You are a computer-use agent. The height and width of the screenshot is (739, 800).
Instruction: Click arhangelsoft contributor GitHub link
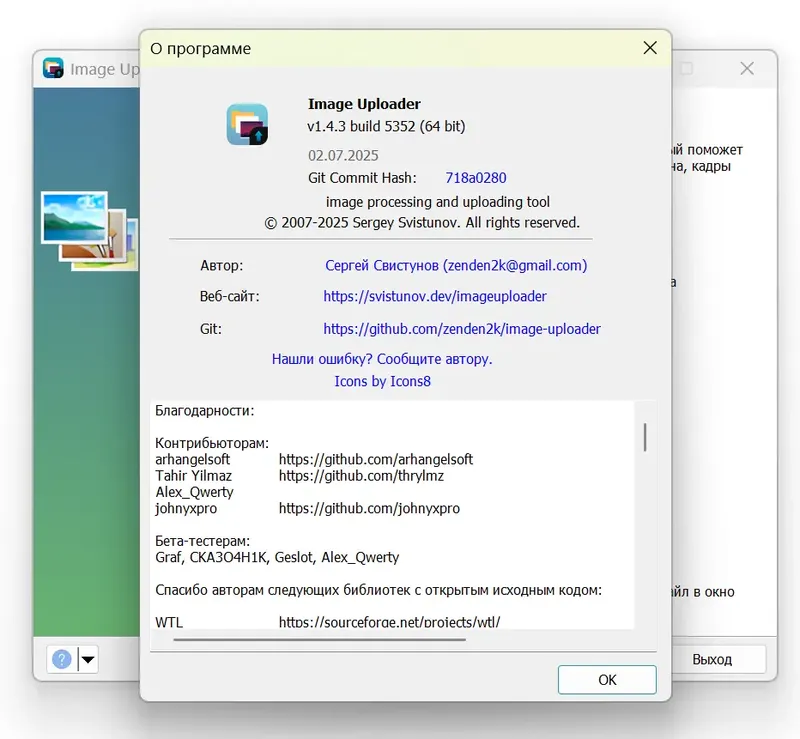coord(377,459)
